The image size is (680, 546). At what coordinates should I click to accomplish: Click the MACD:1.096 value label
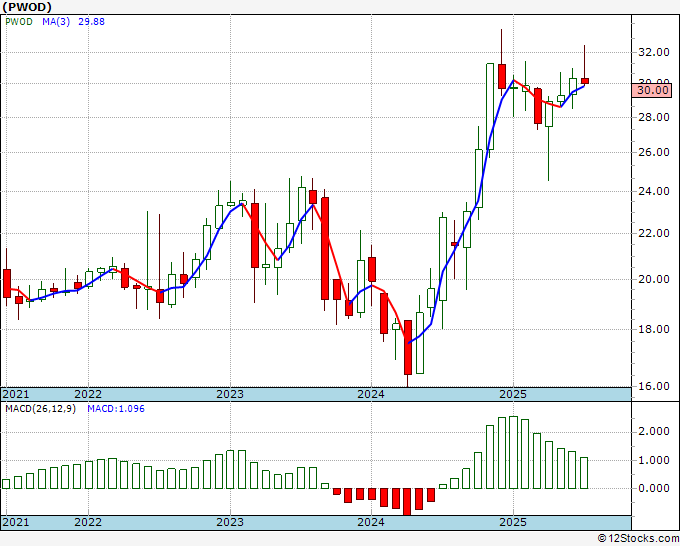point(116,409)
